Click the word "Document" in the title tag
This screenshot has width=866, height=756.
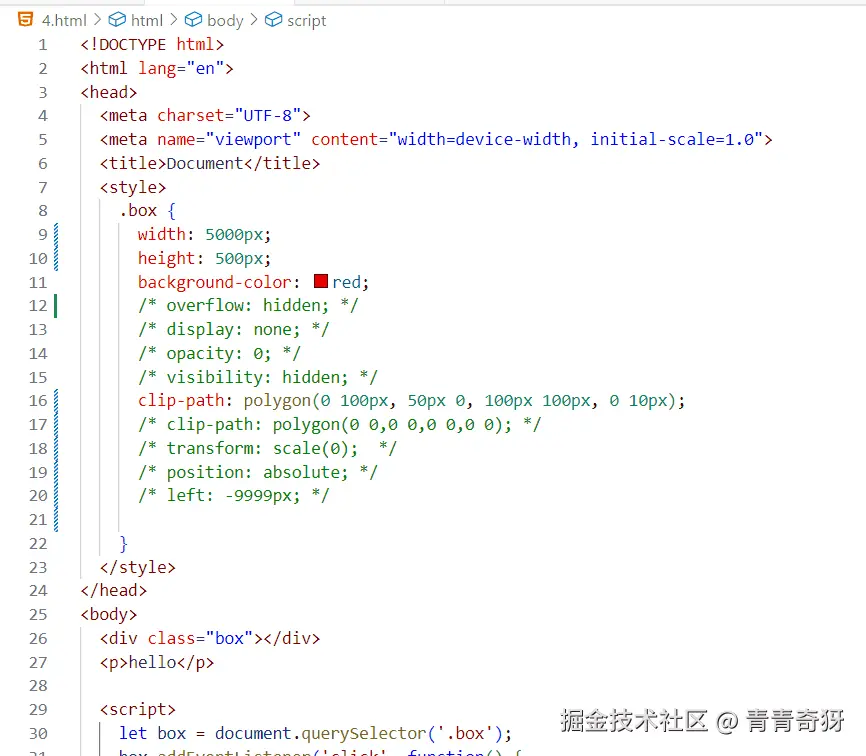pos(205,163)
